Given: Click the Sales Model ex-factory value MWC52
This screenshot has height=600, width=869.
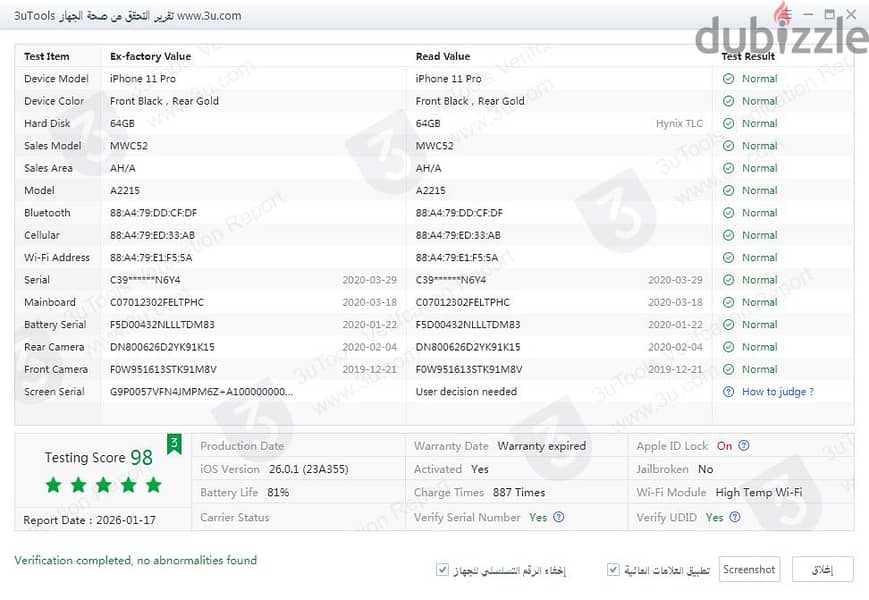Looking at the screenshot, I should pos(129,146).
